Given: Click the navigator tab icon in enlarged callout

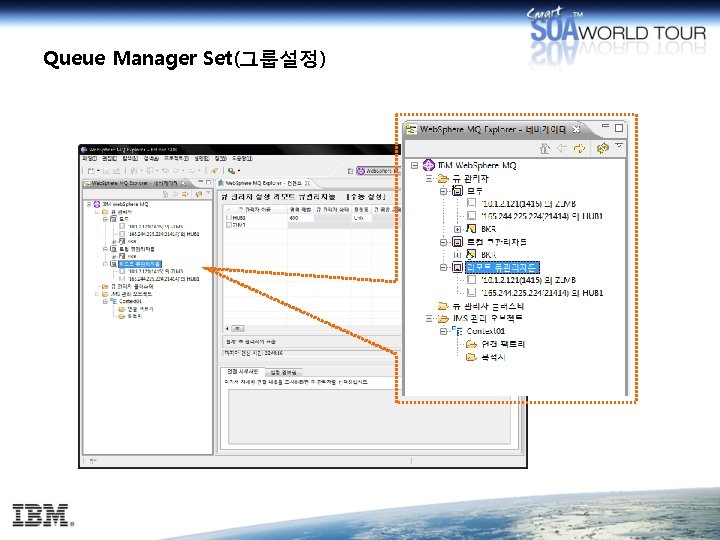Looking at the screenshot, I should [411, 129].
